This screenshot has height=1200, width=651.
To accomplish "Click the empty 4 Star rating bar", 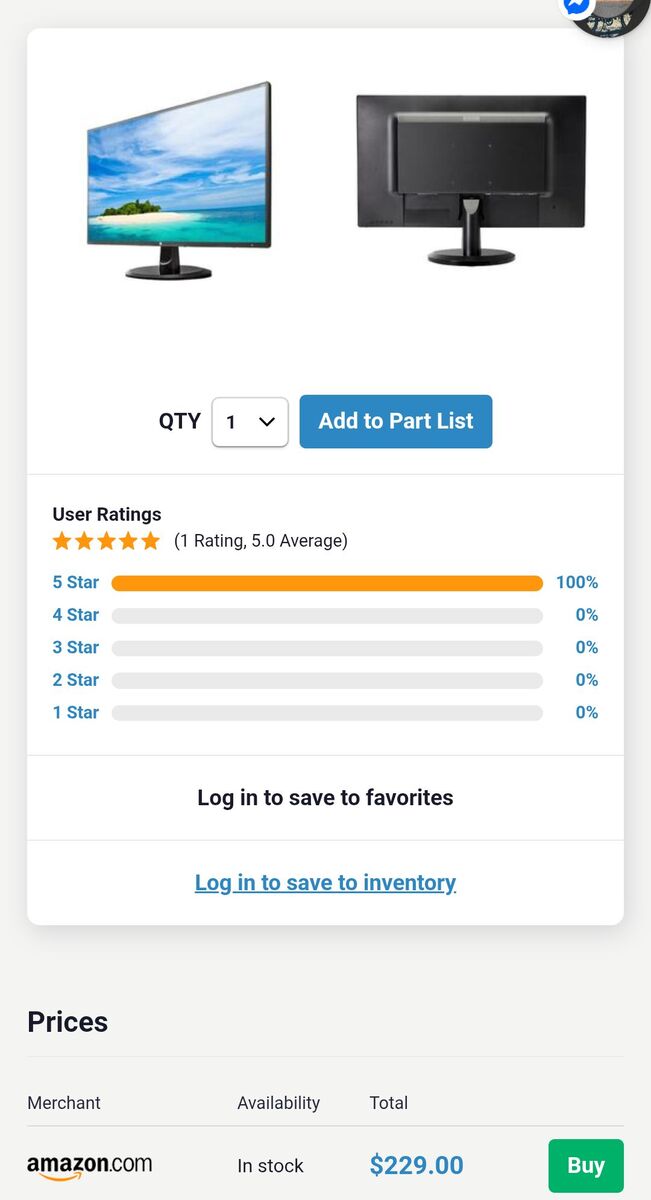I will 327,616.
